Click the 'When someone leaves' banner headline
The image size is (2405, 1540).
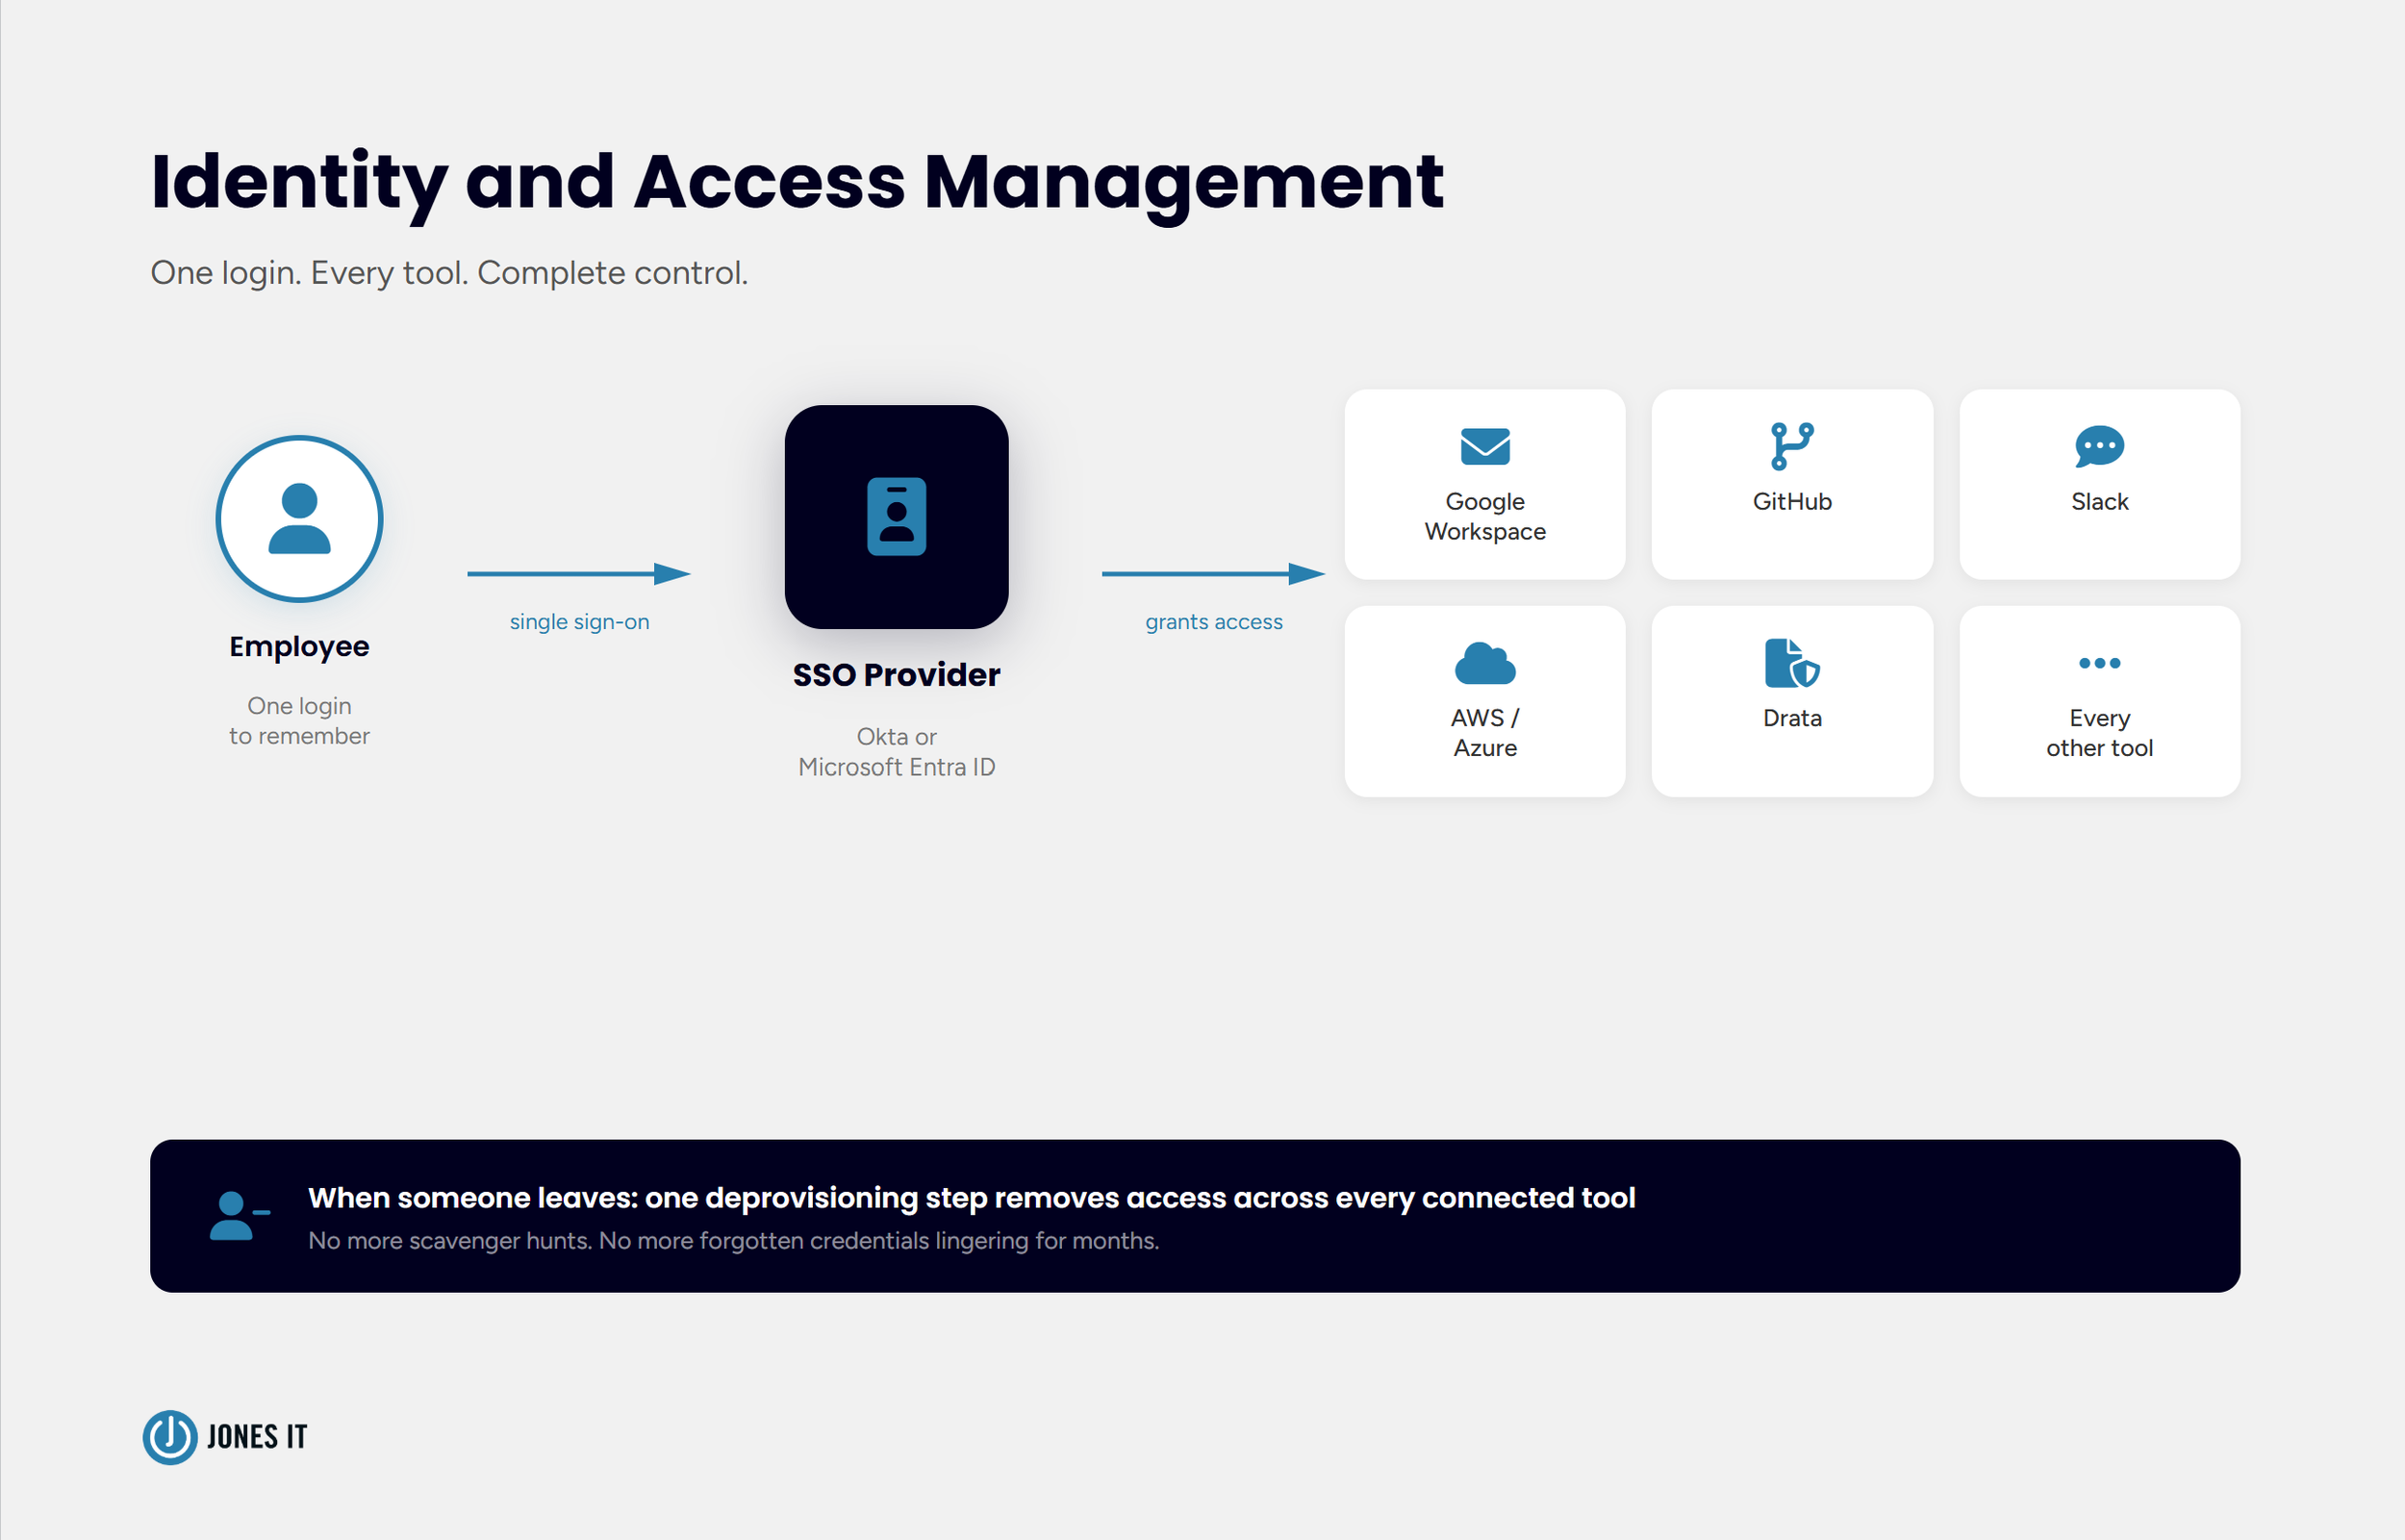tap(971, 1197)
